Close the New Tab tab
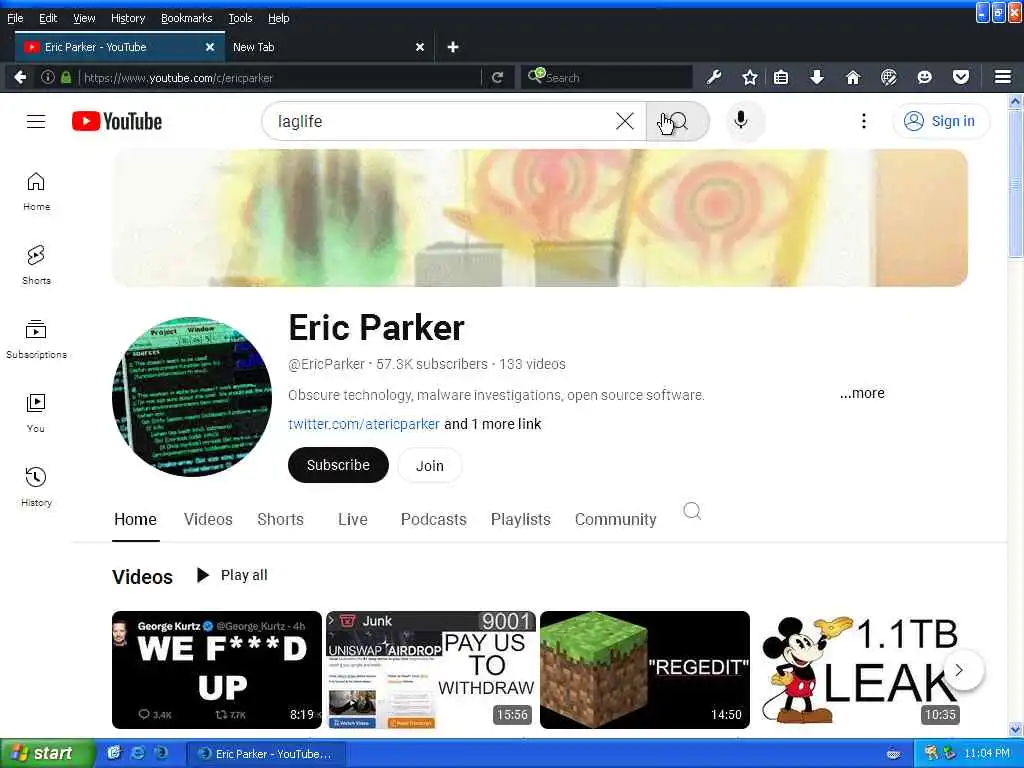 [x=420, y=47]
